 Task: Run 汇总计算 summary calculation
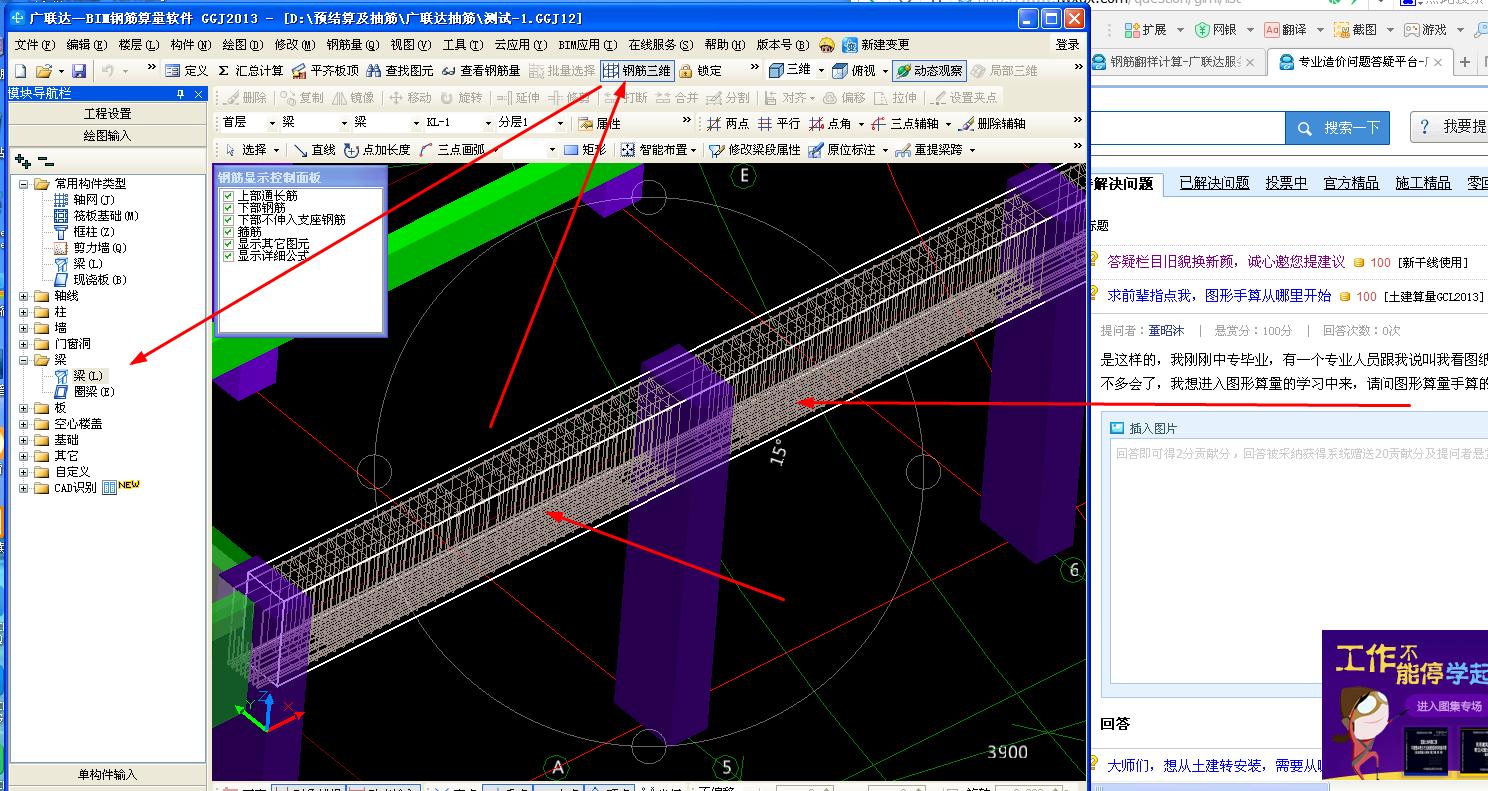[x=250, y=71]
